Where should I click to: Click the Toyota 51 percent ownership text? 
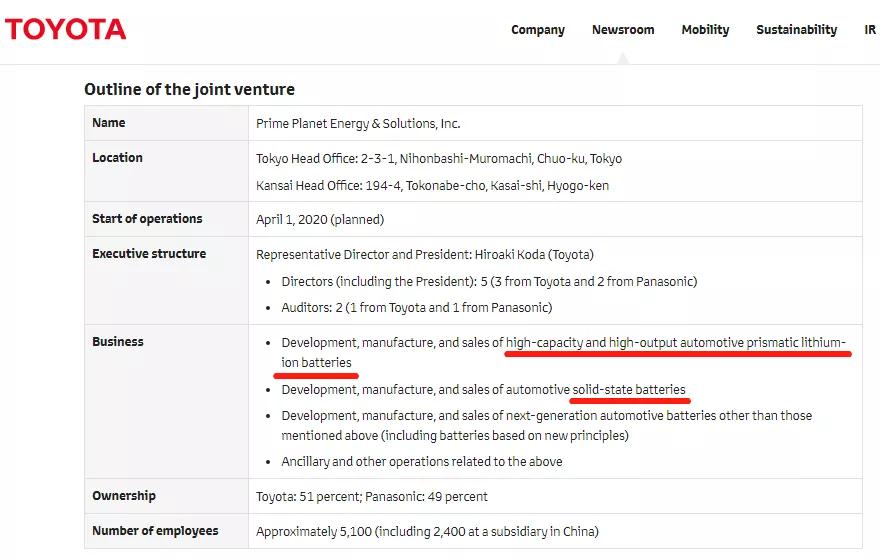tap(372, 496)
